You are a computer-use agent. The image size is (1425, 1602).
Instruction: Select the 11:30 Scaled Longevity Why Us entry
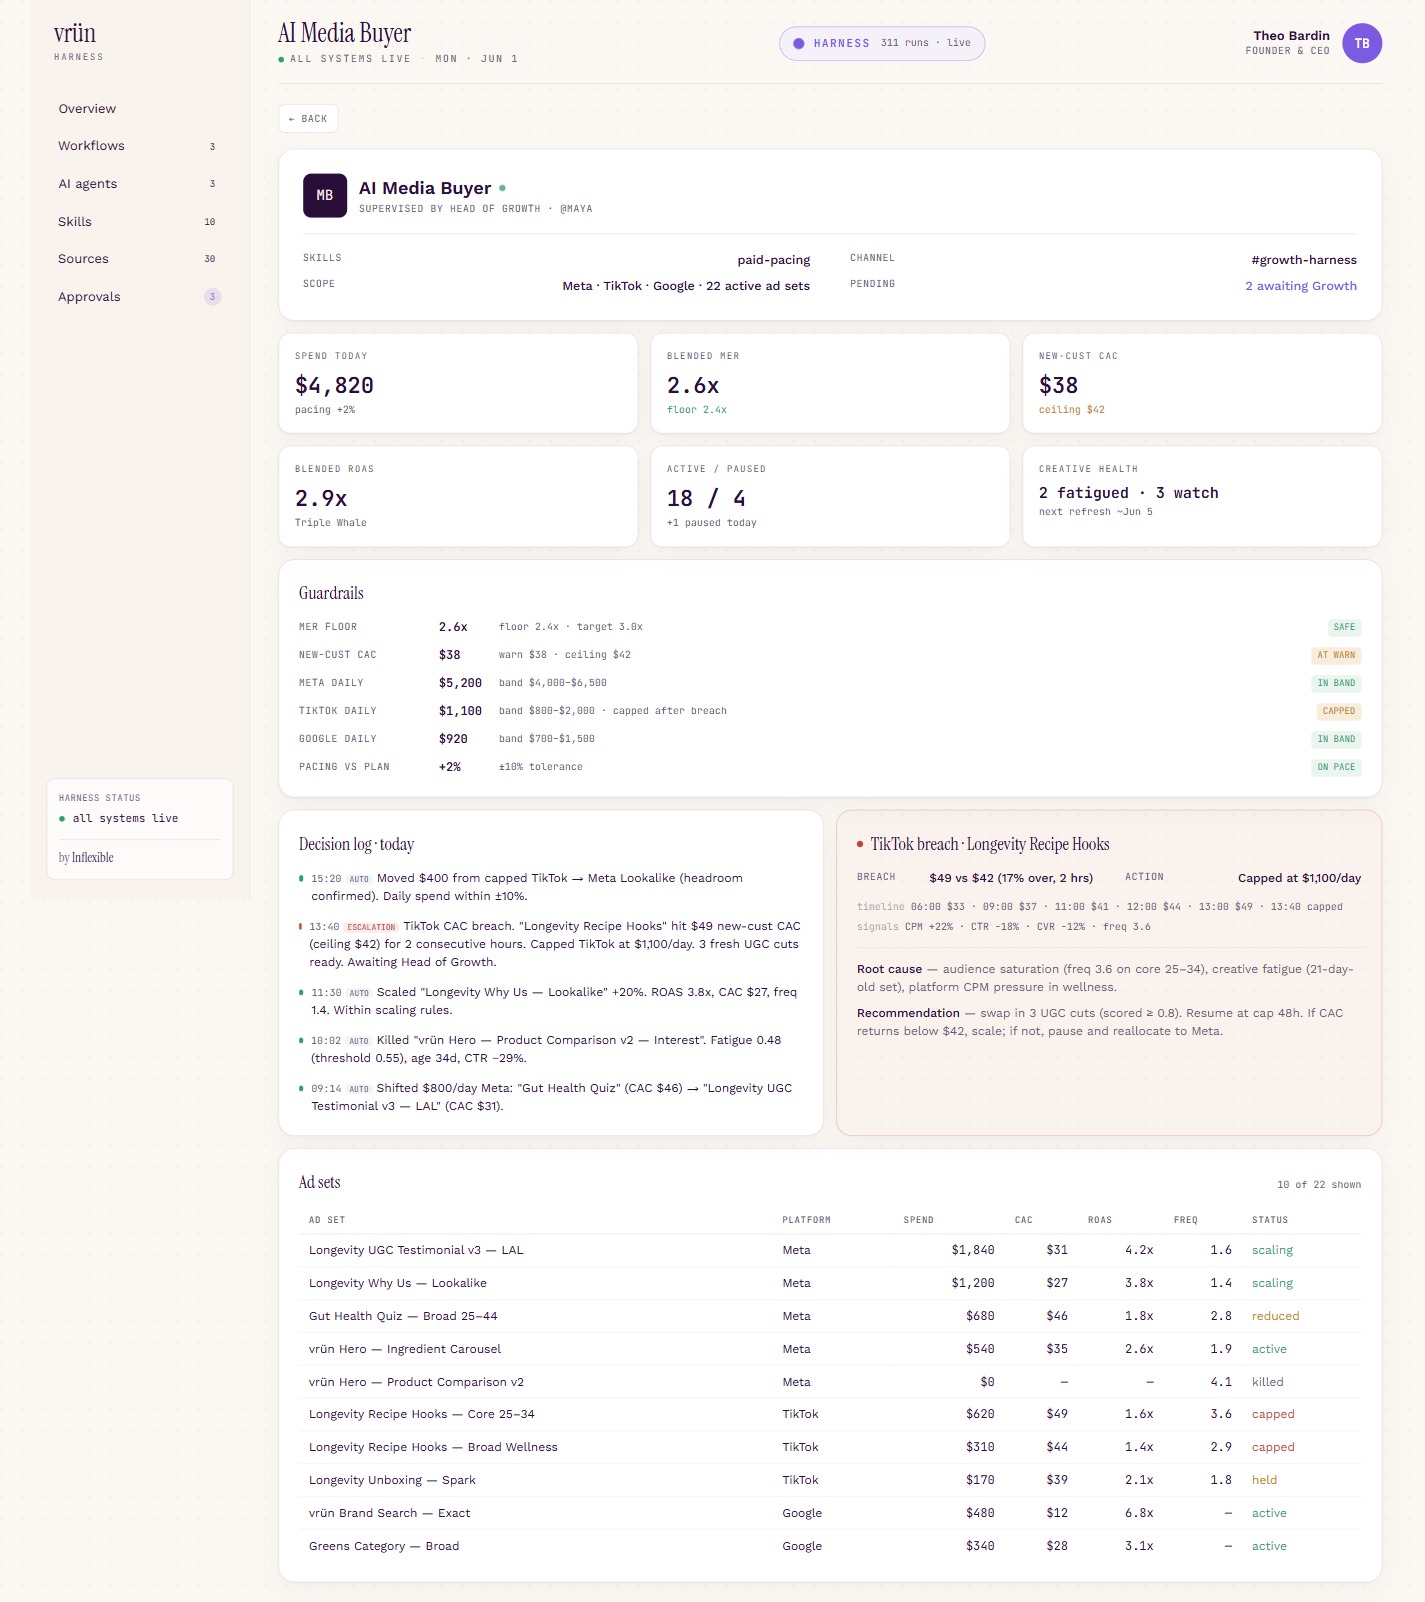point(551,1001)
